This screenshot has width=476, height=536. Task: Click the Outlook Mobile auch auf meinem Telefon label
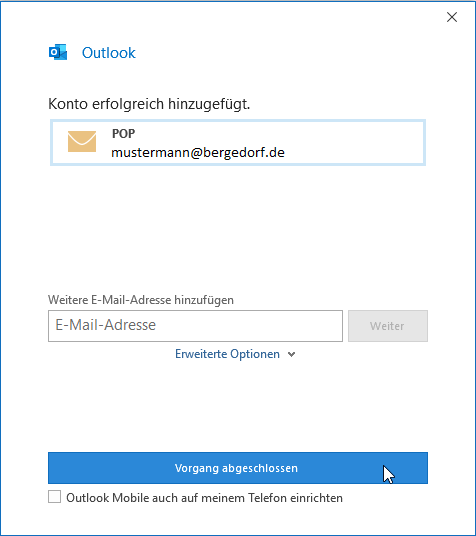[204, 498]
